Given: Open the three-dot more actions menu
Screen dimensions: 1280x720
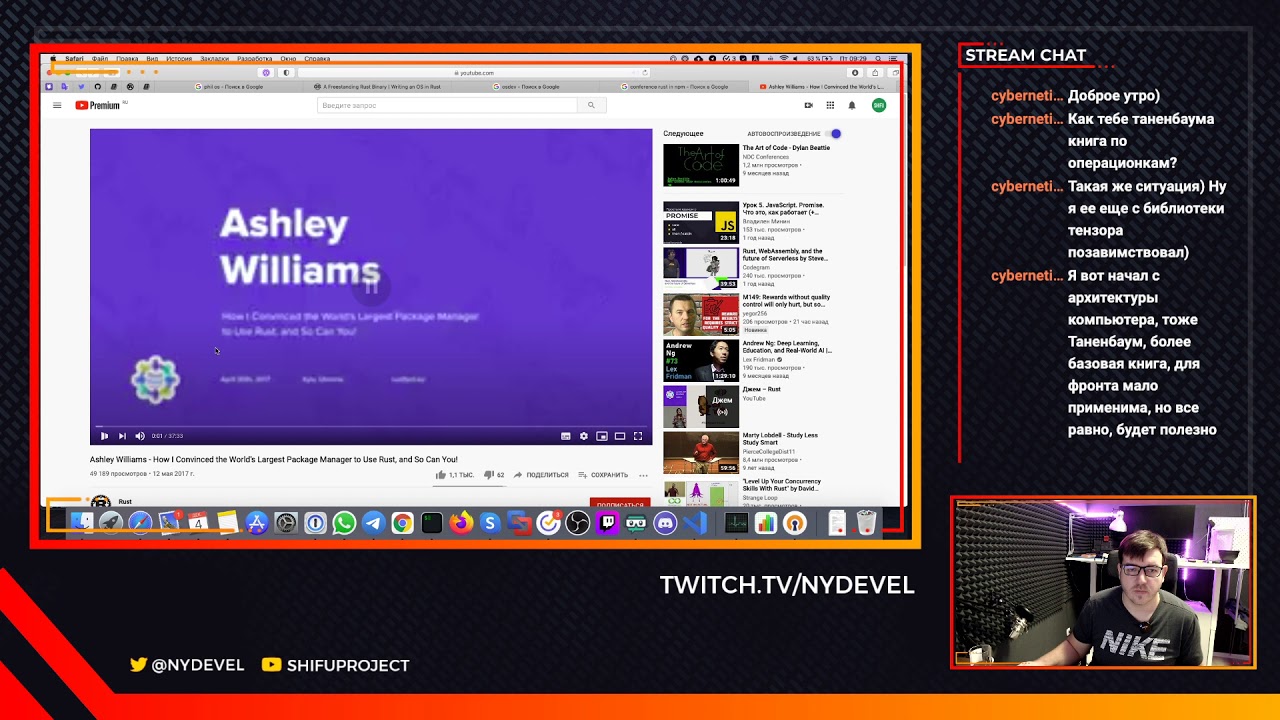Looking at the screenshot, I should click(643, 475).
